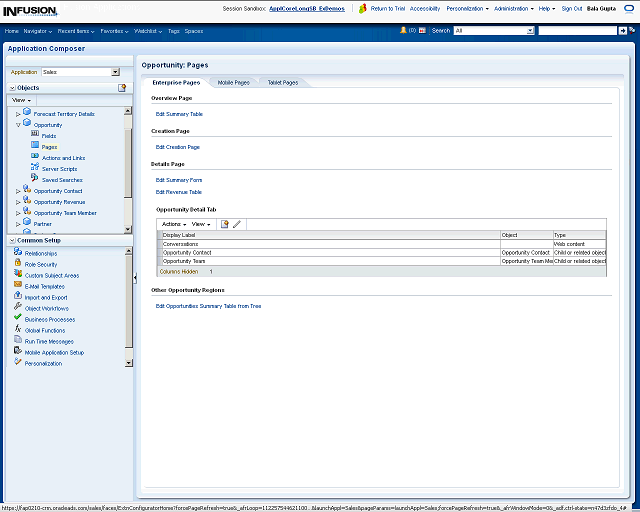Click the Sign Out link
This screenshot has height=512, width=640.
[571, 8]
